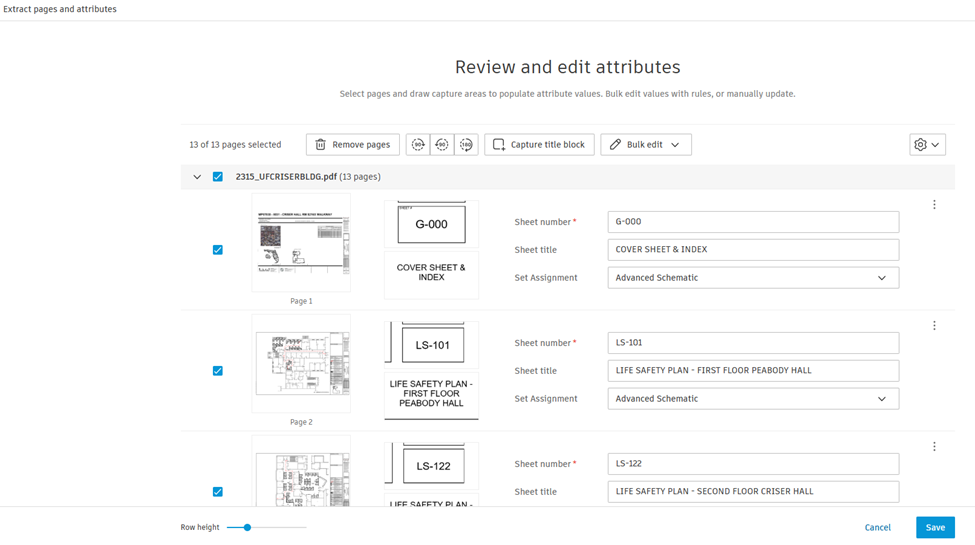Open Set Assignment dropdown for G-000

[x=752, y=278]
